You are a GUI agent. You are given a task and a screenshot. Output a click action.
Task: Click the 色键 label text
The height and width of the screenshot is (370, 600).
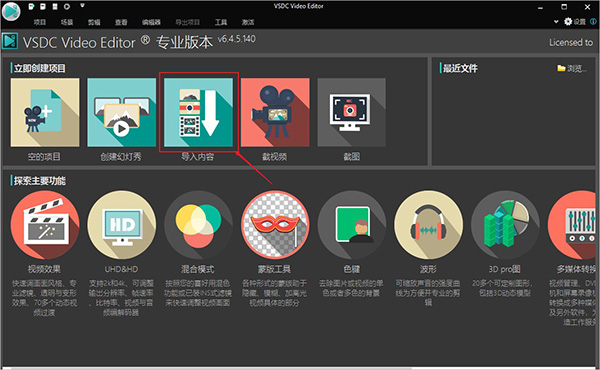pyautogui.click(x=352, y=269)
